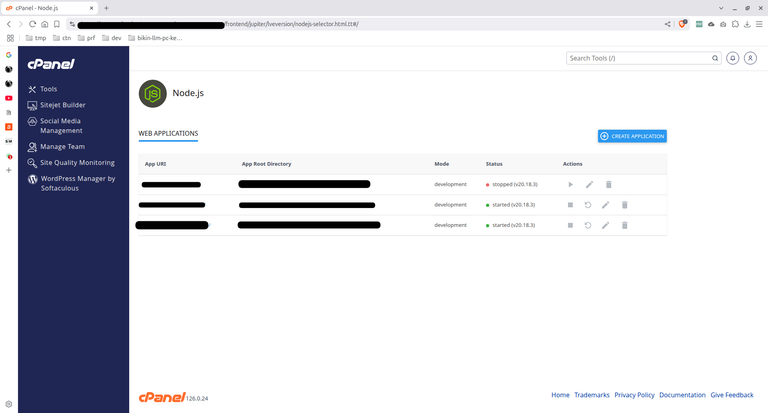Bookmark the page with the bookmark icon
The height and width of the screenshot is (413, 768).
click(57, 24)
